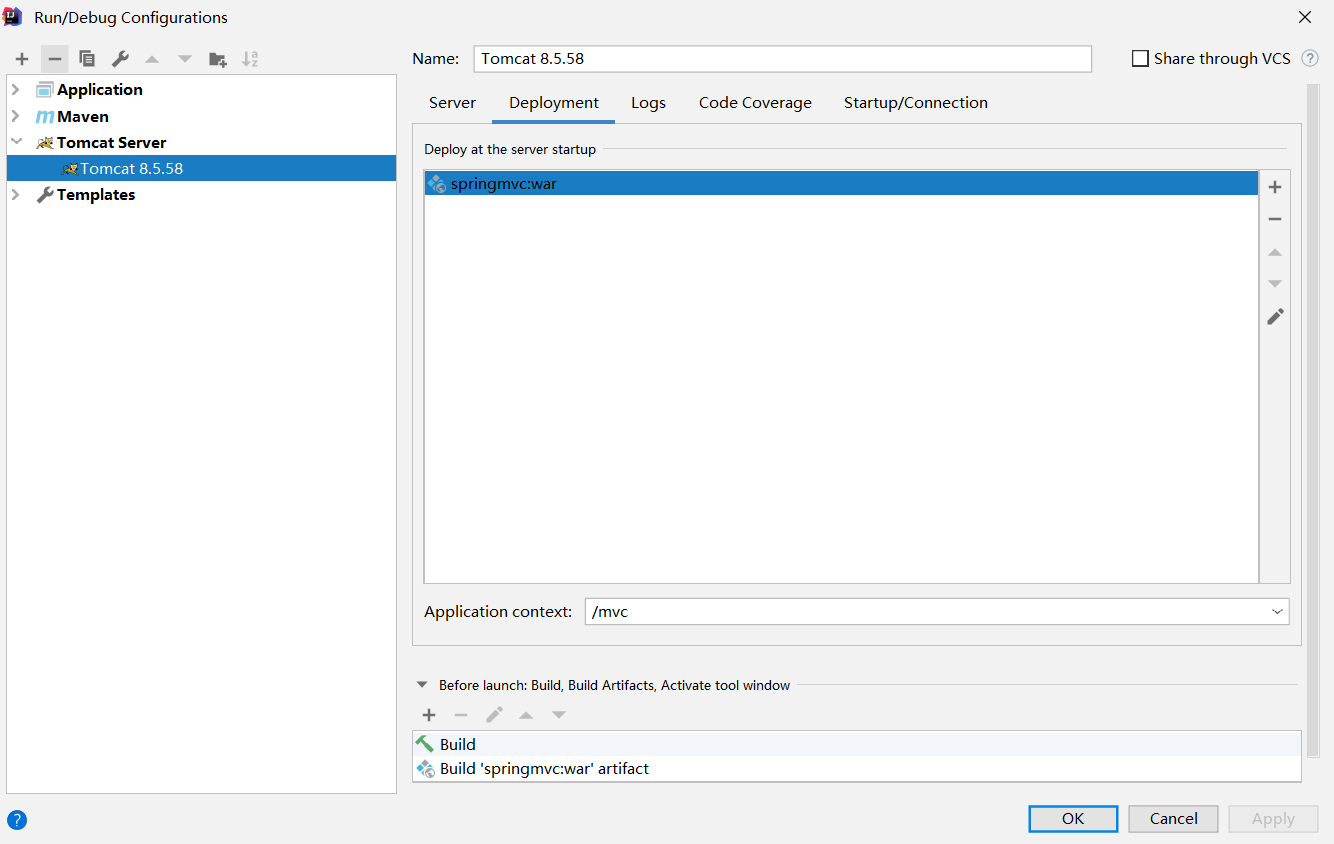This screenshot has width=1334, height=844.
Task: Confirm with the OK button
Action: pos(1073,819)
